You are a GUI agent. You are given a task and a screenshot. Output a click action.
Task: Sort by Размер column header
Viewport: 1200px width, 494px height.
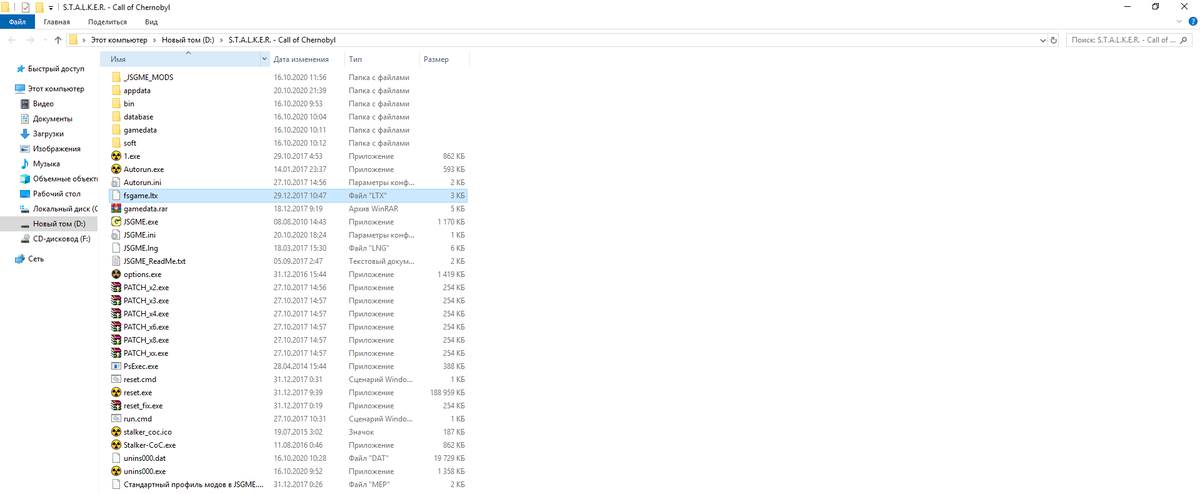point(436,59)
